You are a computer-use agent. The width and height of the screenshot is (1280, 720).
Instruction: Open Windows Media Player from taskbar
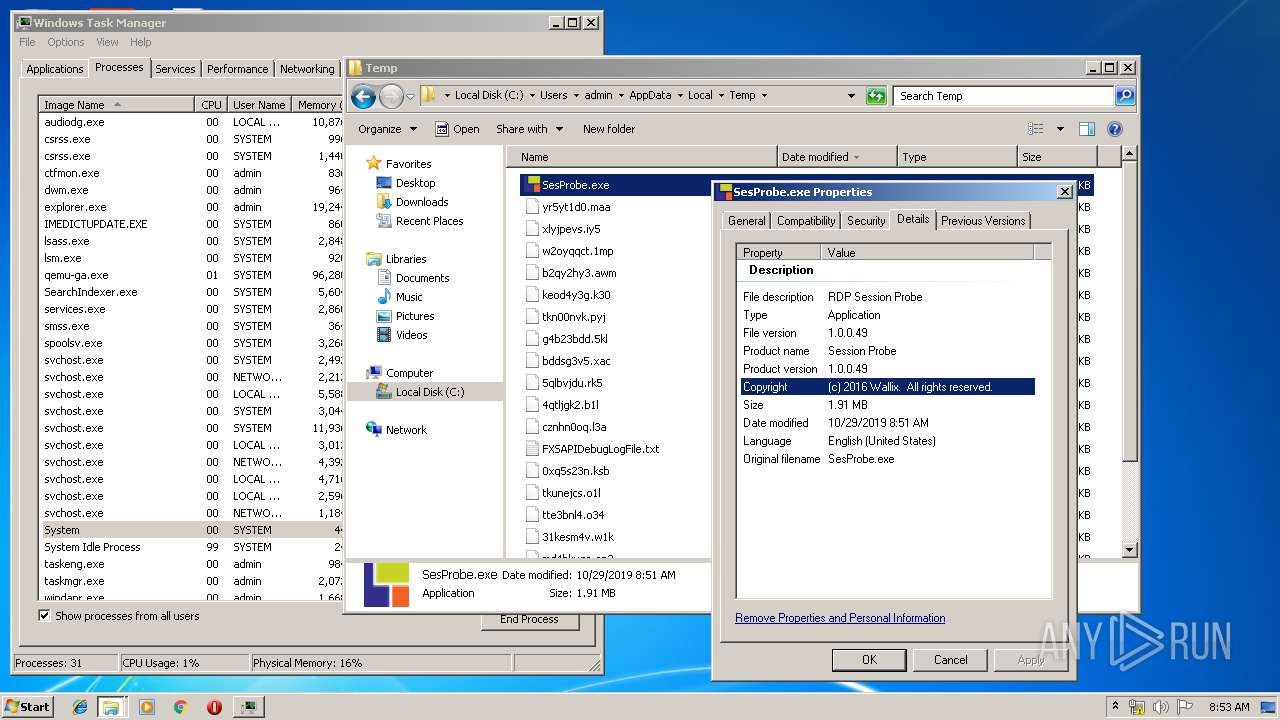147,707
